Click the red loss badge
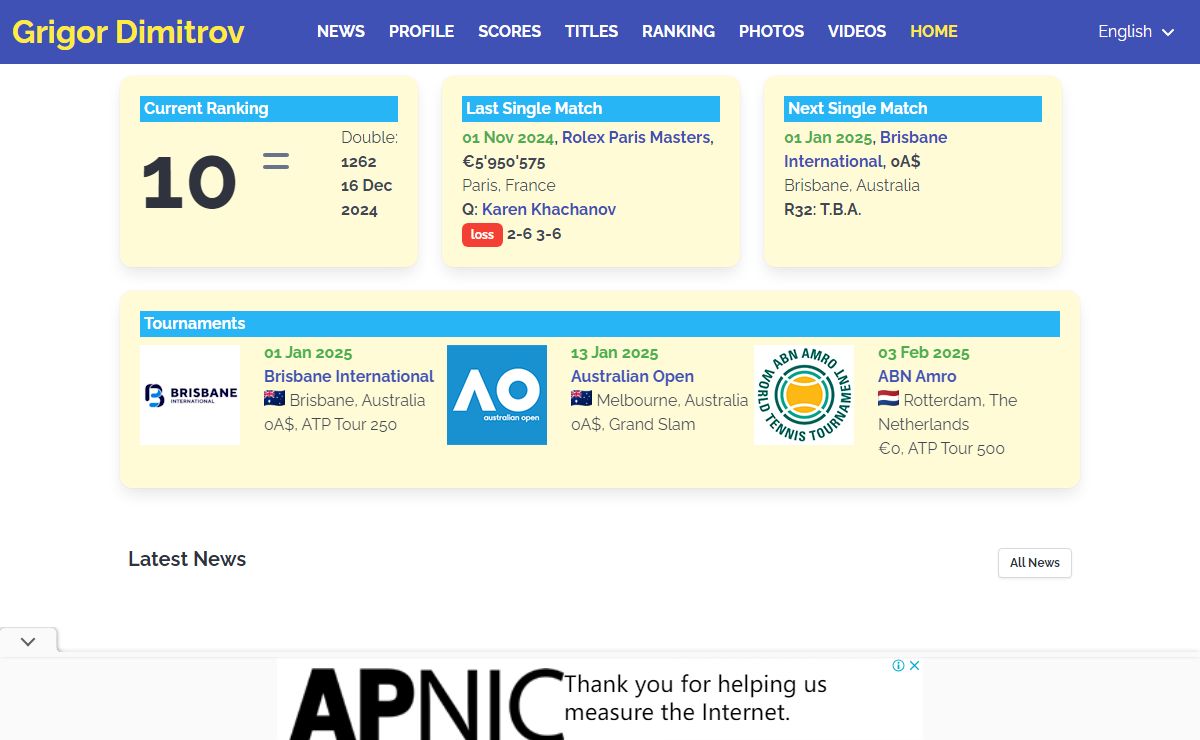This screenshot has width=1200, height=740. tap(482, 234)
